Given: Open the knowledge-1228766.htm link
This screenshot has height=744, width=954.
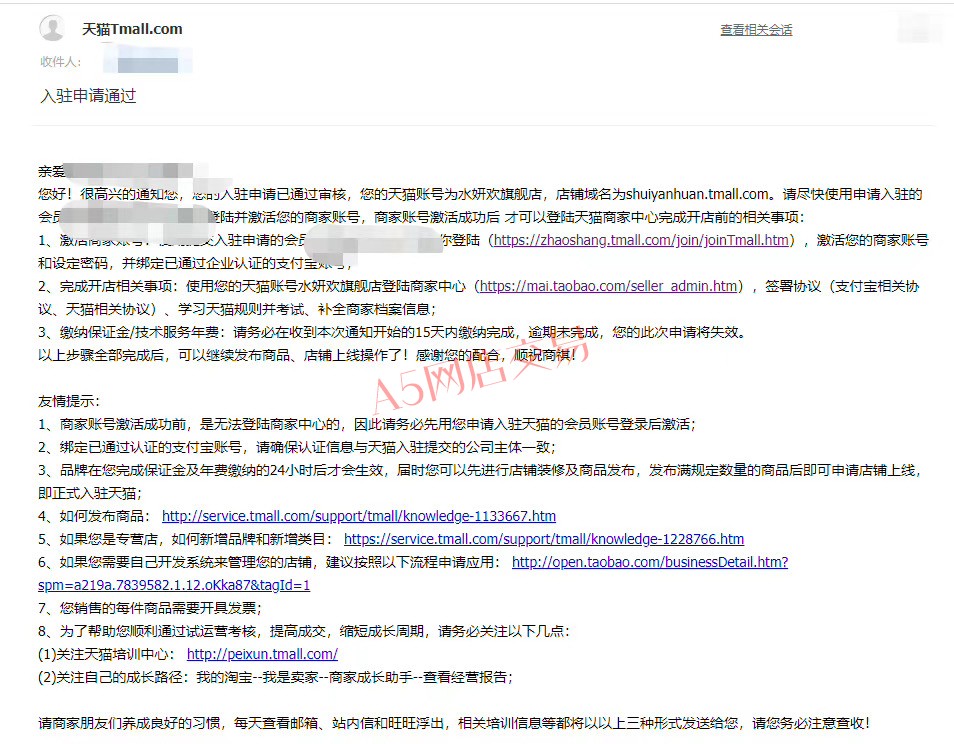Looking at the screenshot, I should pyautogui.click(x=544, y=540).
